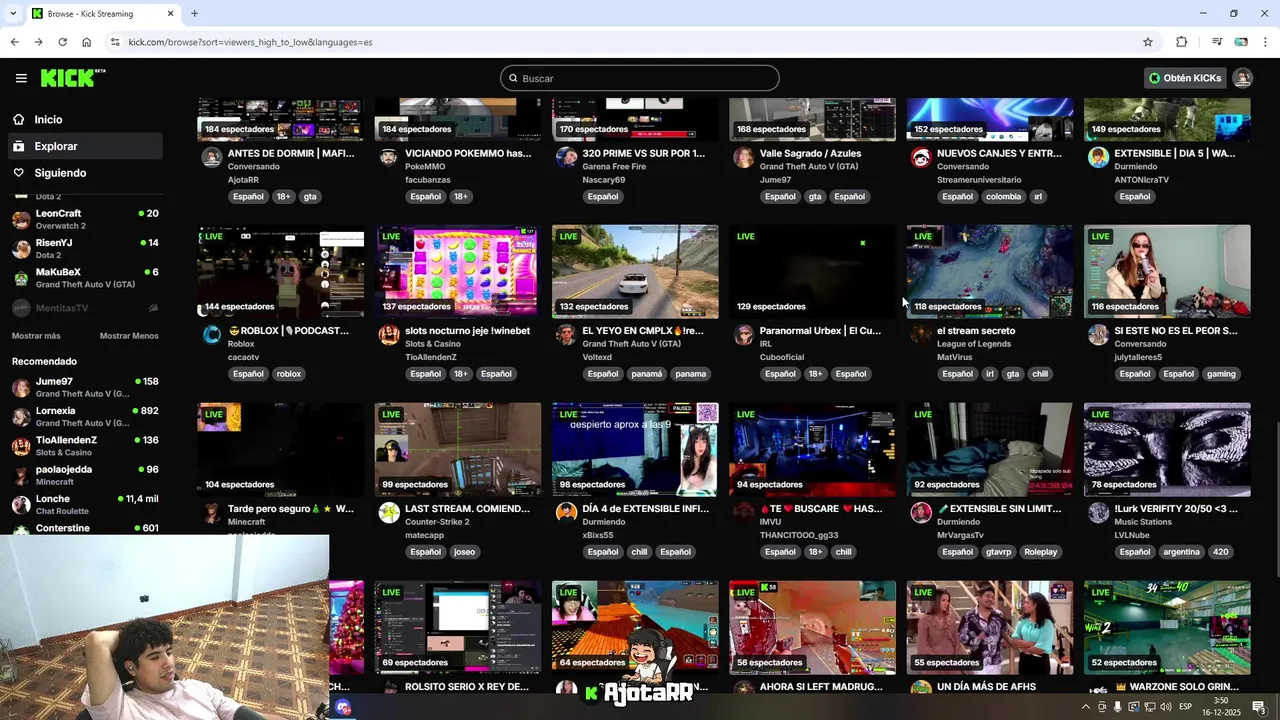Open LeonCraft channel in sidebar

(85, 219)
